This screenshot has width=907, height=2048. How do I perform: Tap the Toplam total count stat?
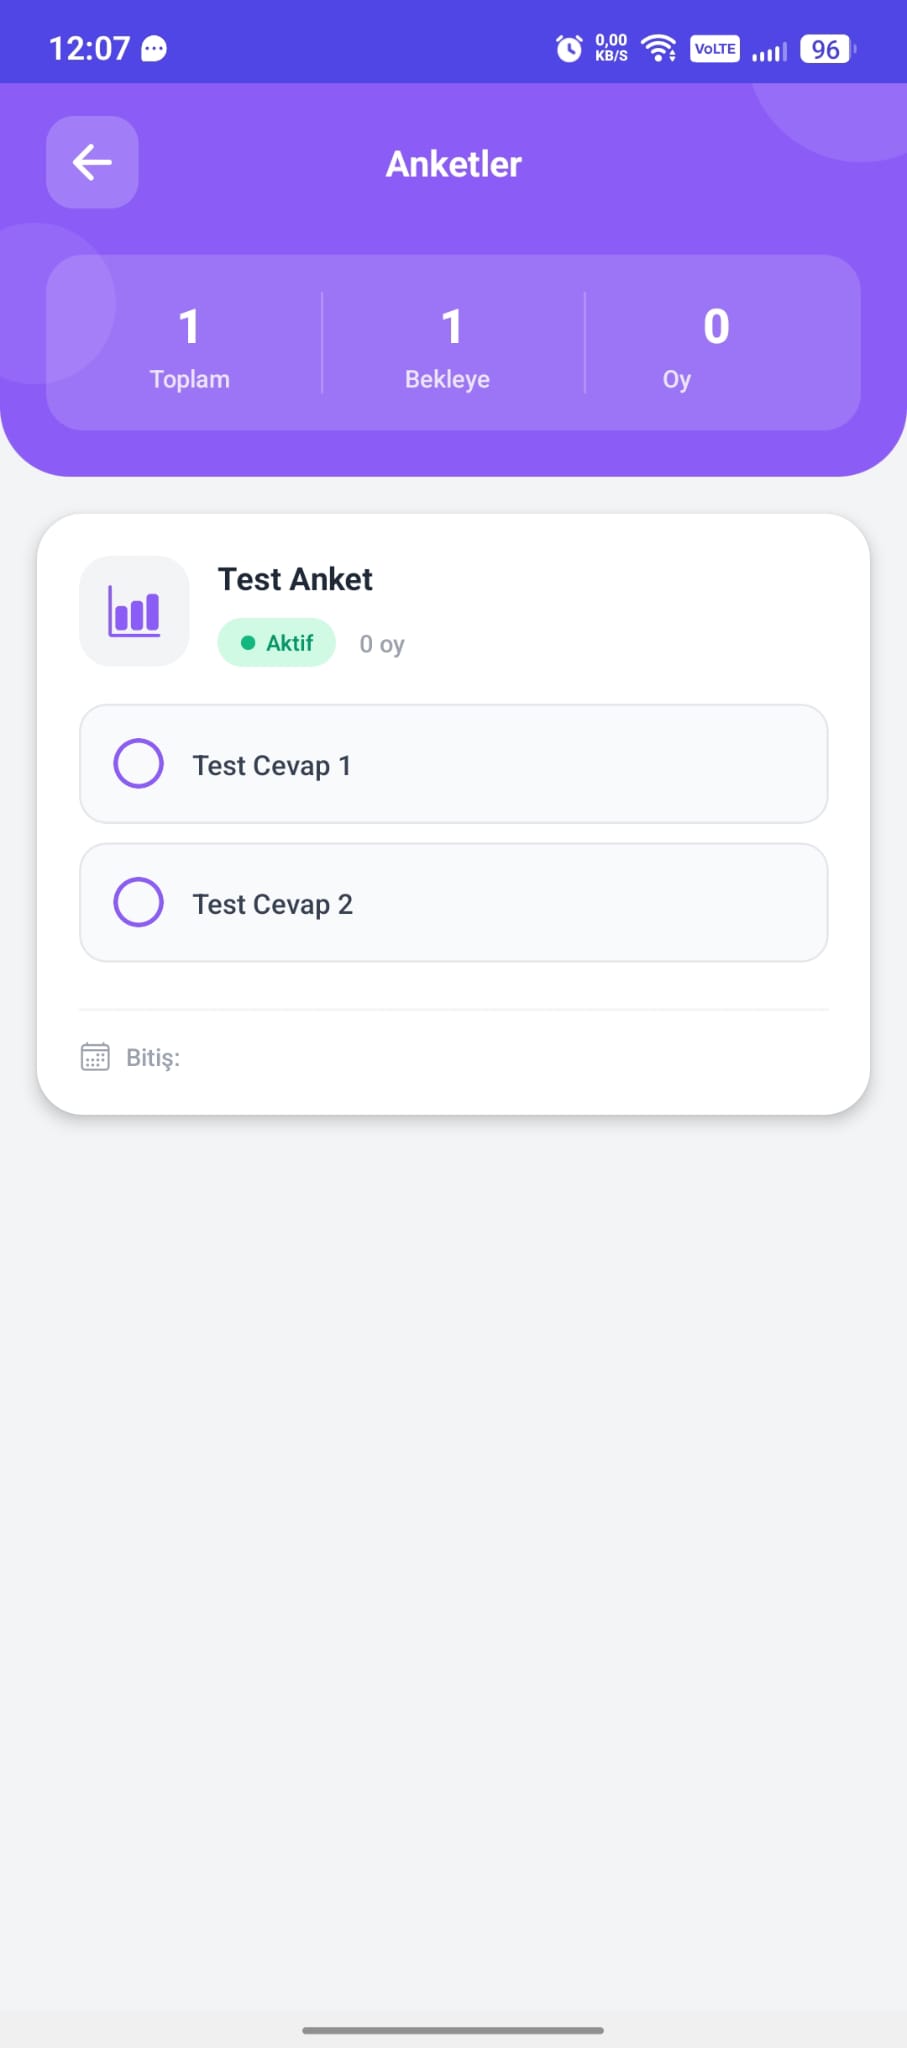(x=189, y=345)
